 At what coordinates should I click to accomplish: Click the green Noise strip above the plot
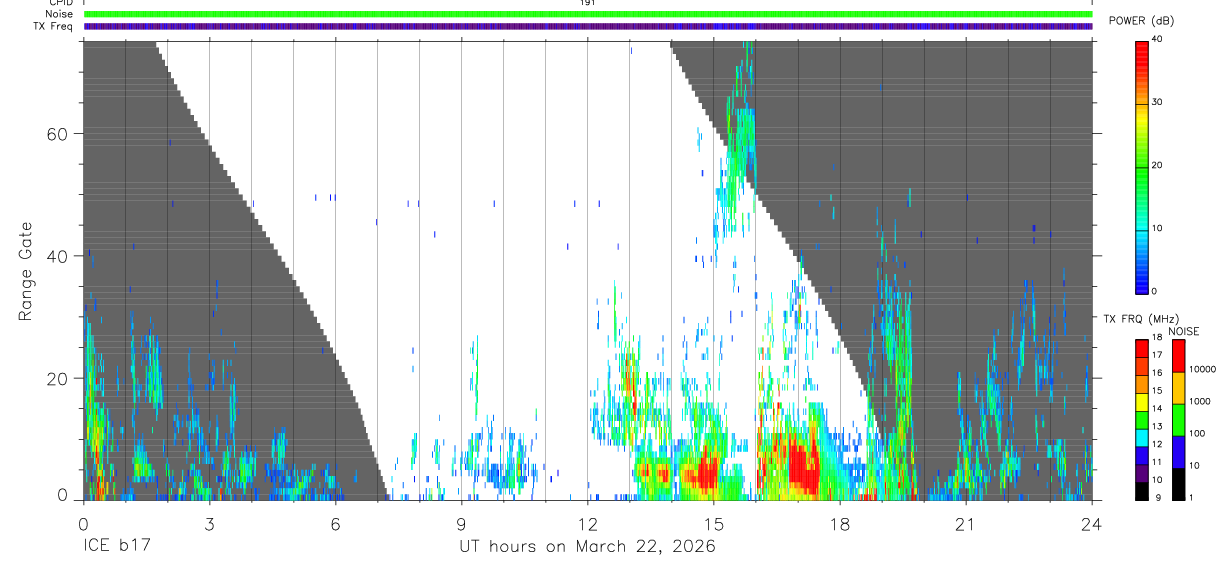tap(588, 15)
